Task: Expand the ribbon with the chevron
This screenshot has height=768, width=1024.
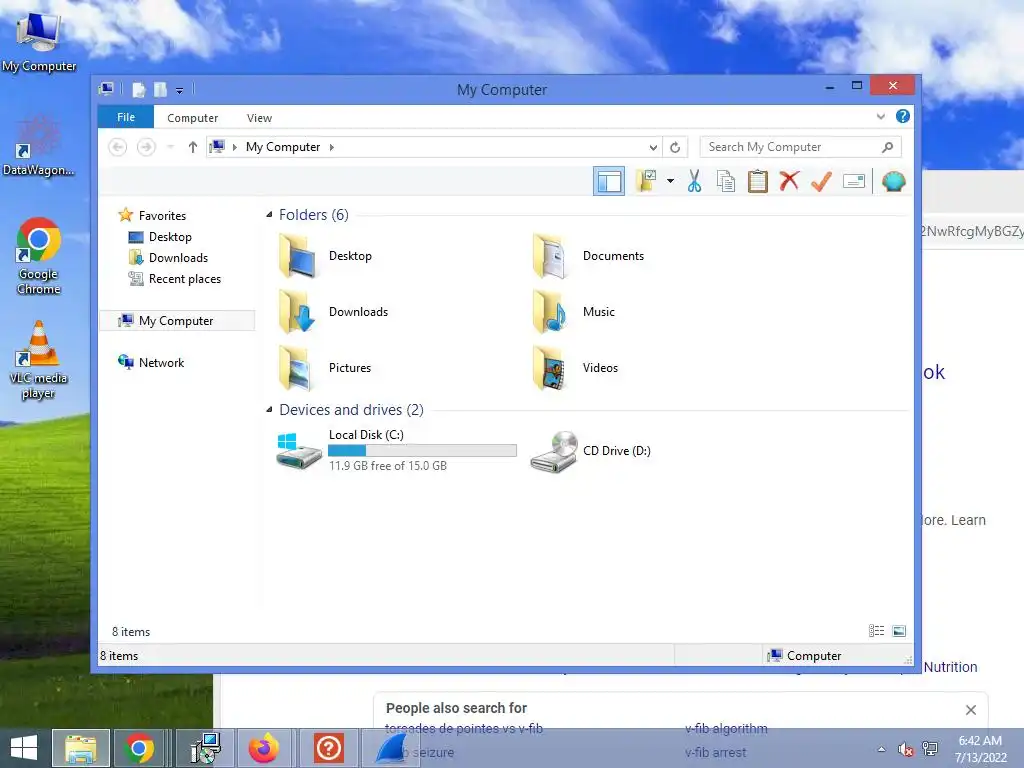Action: [880, 116]
